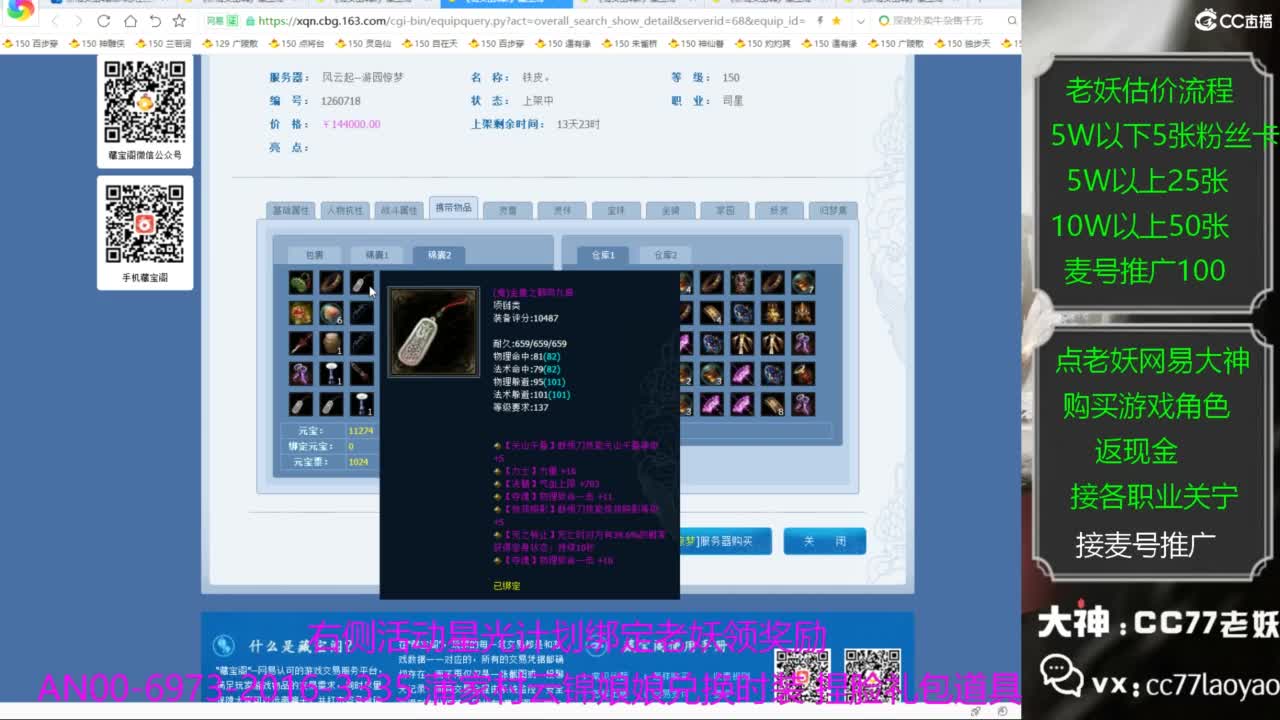Open the 129 广陵散 bookmark
Screen dimensions: 1280x720
point(229,44)
